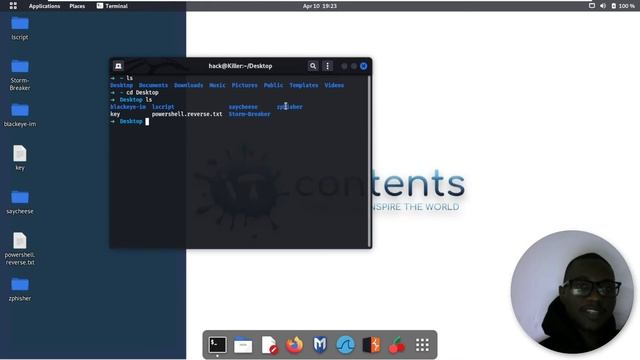640x360 pixels.
Task: Open the clock and calendar Apr 10
Action: [x=320, y=6]
